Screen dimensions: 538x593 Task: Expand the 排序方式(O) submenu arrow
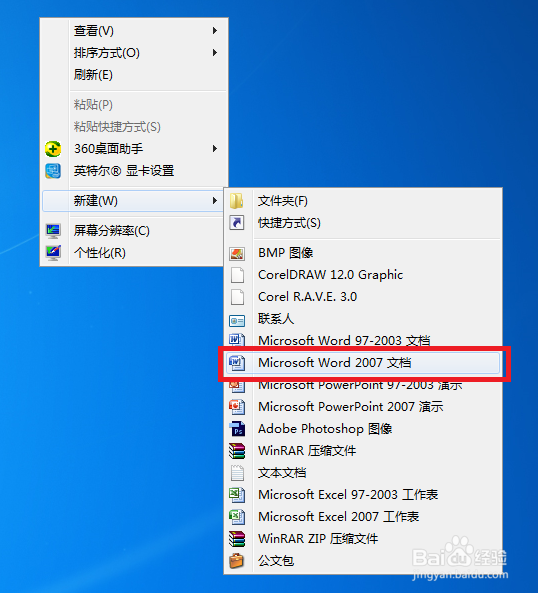(x=215, y=53)
